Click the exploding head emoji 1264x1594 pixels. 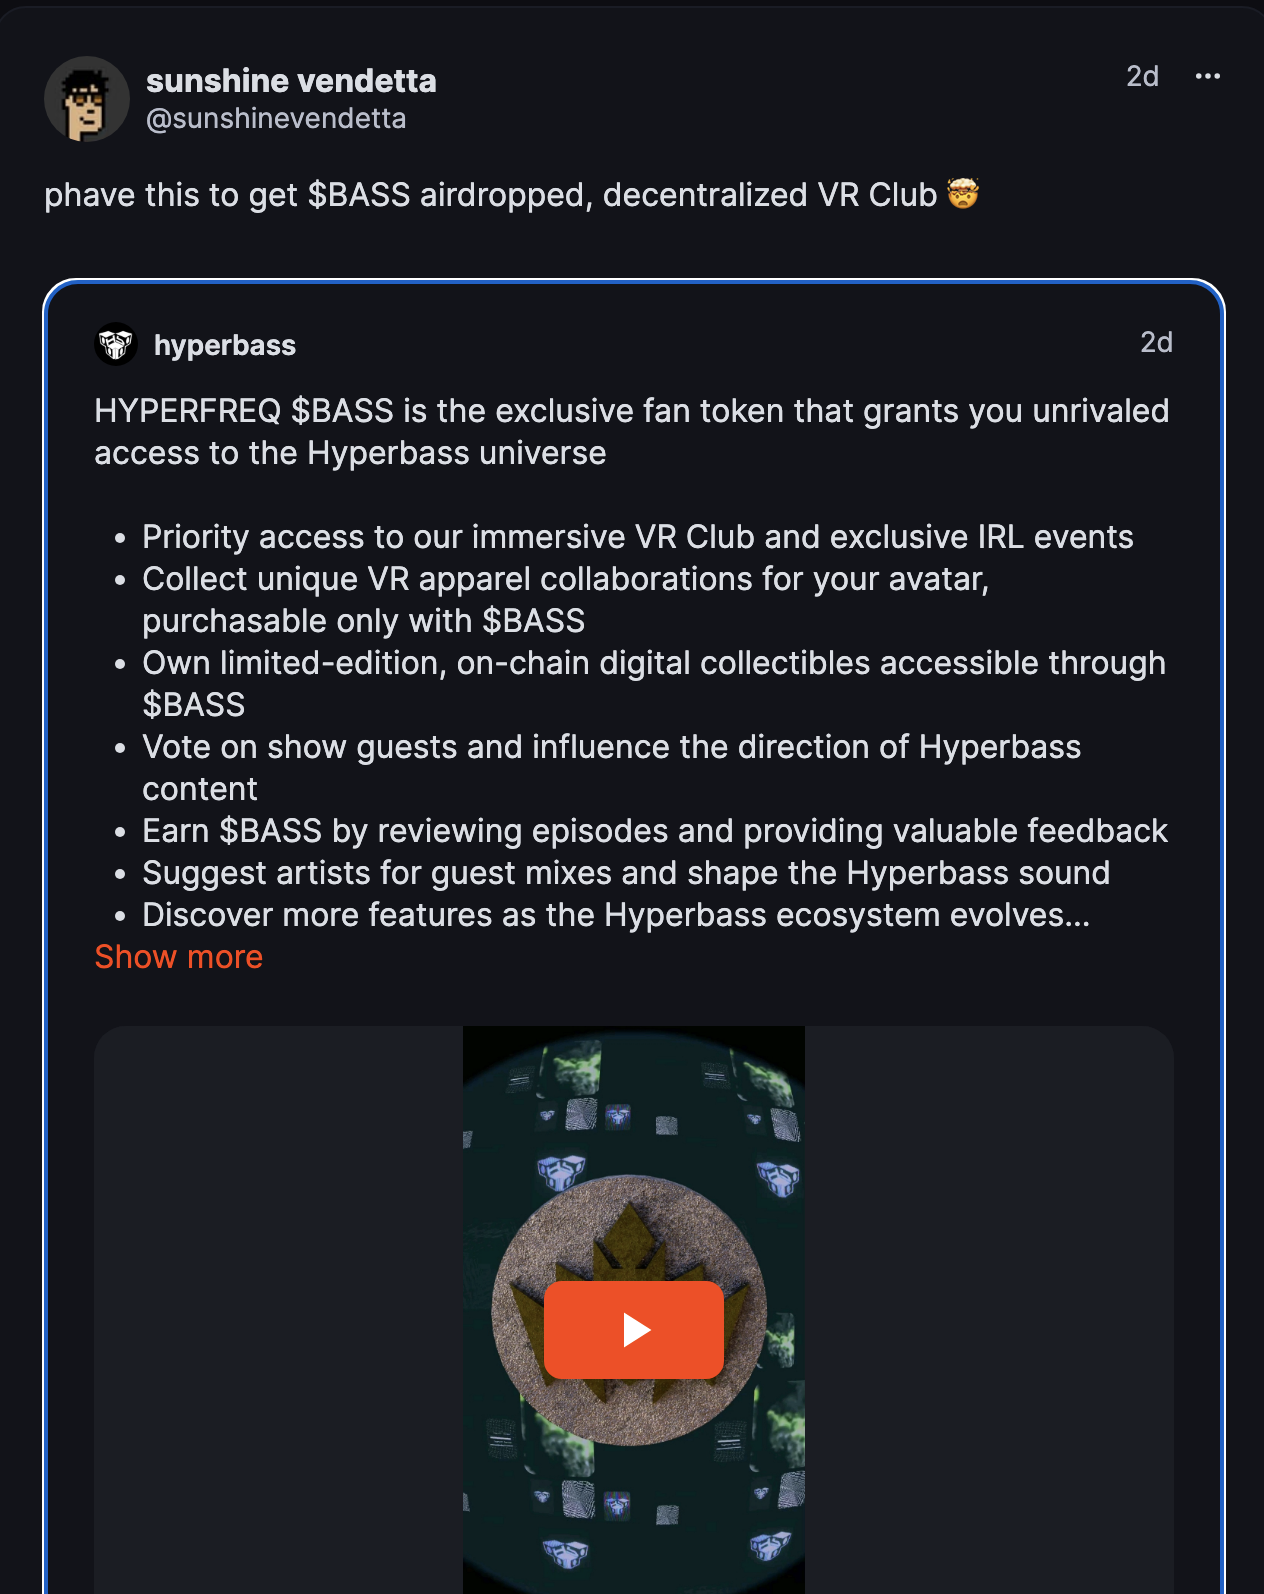(x=962, y=193)
